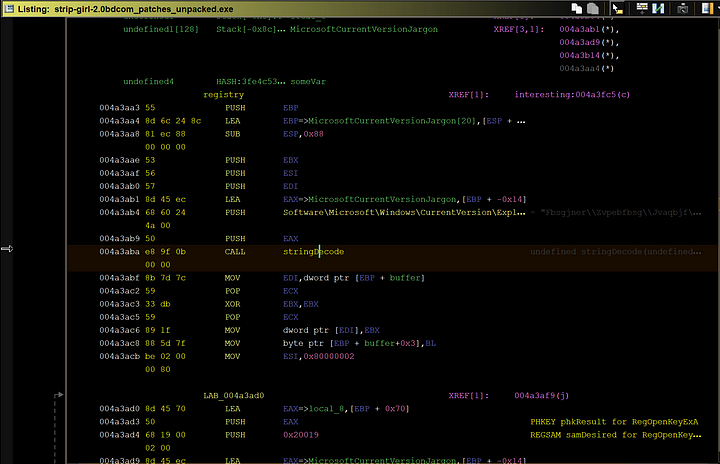Click the Copy icon in Listing toolbar
This screenshot has height=464, width=720.
click(576, 8)
